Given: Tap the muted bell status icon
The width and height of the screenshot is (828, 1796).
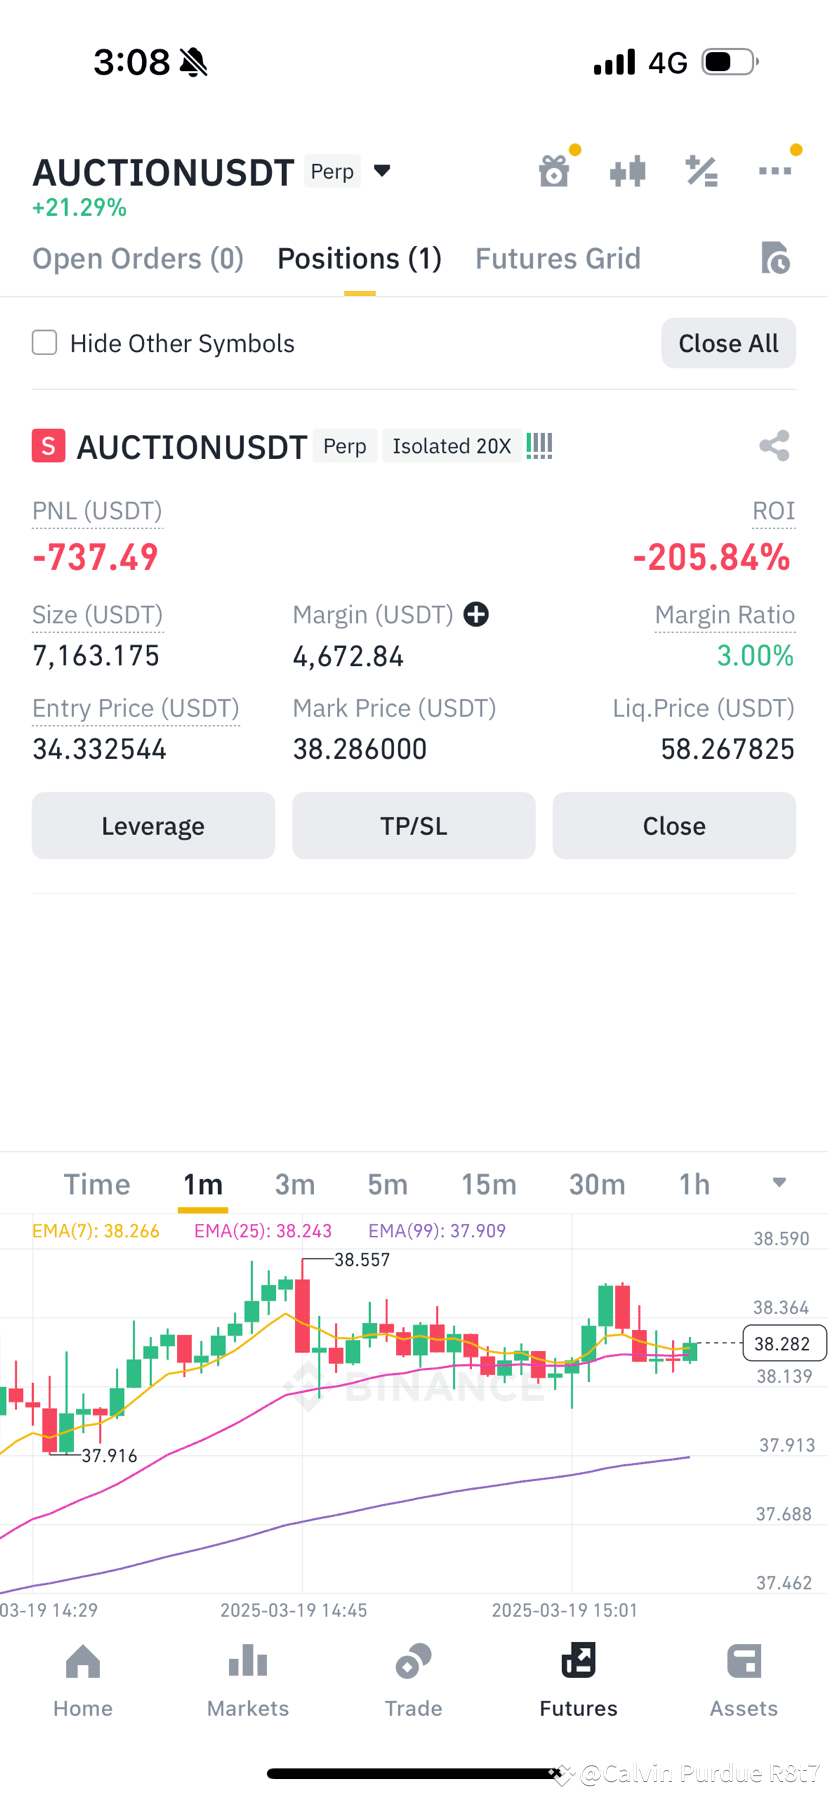Looking at the screenshot, I should point(194,62).
